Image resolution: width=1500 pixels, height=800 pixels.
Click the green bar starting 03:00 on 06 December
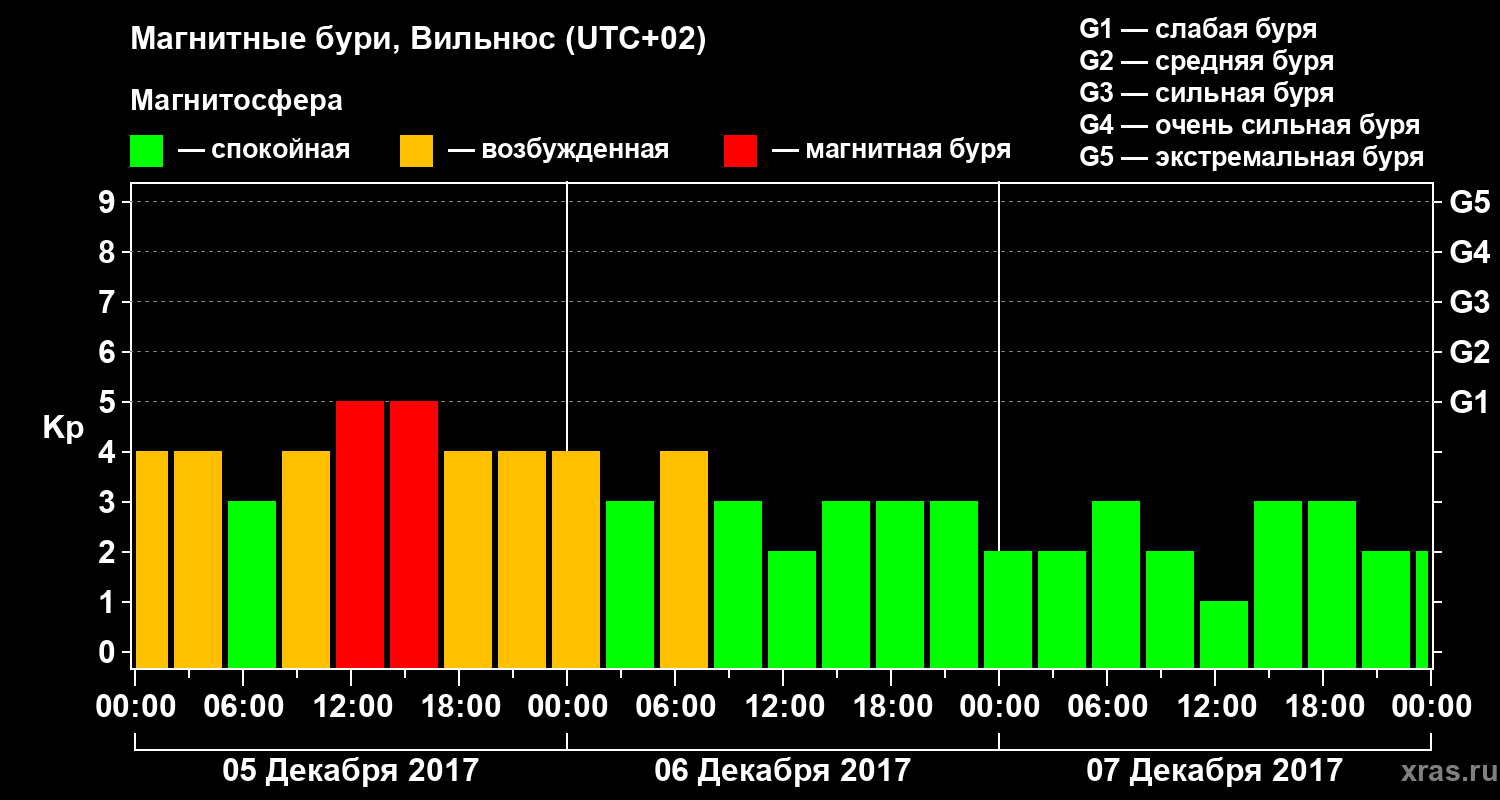(x=630, y=585)
